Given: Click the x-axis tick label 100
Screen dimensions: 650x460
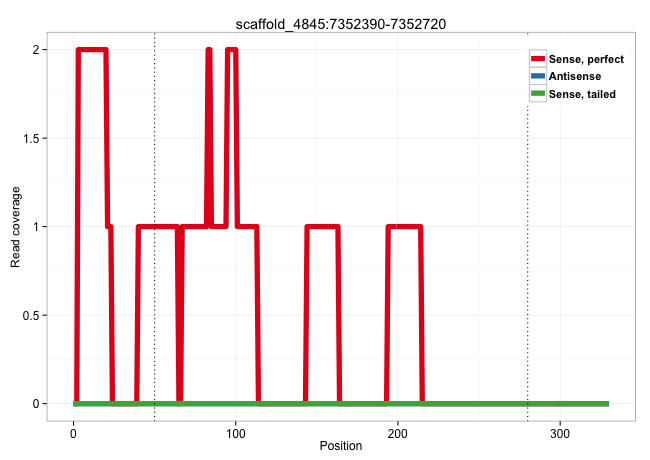Looking at the screenshot, I should click(236, 432).
